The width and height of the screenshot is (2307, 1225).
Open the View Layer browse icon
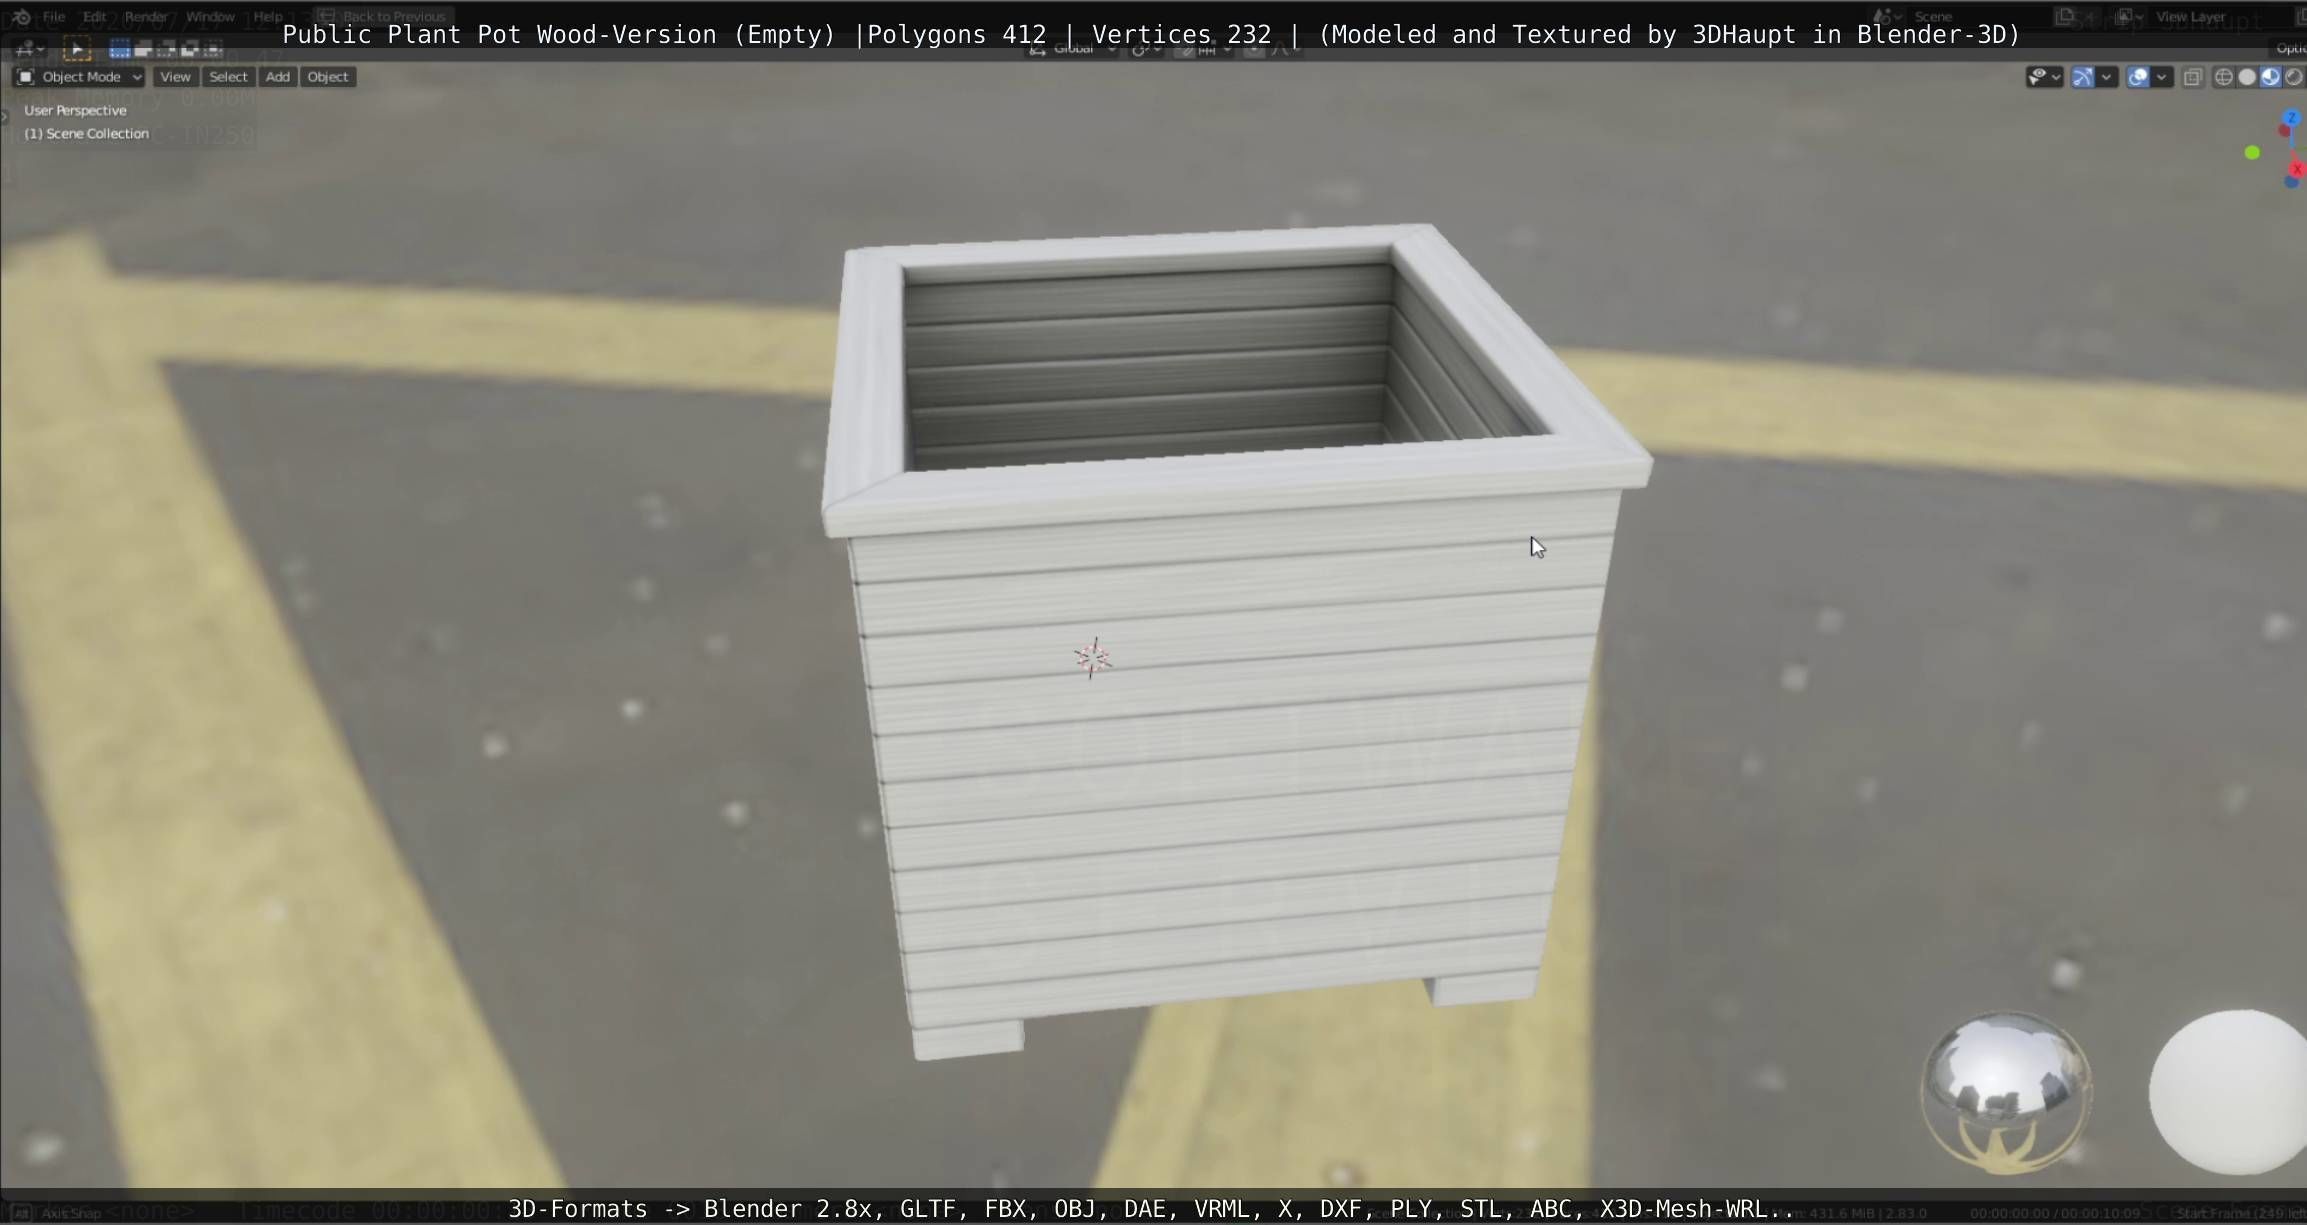tap(2127, 17)
